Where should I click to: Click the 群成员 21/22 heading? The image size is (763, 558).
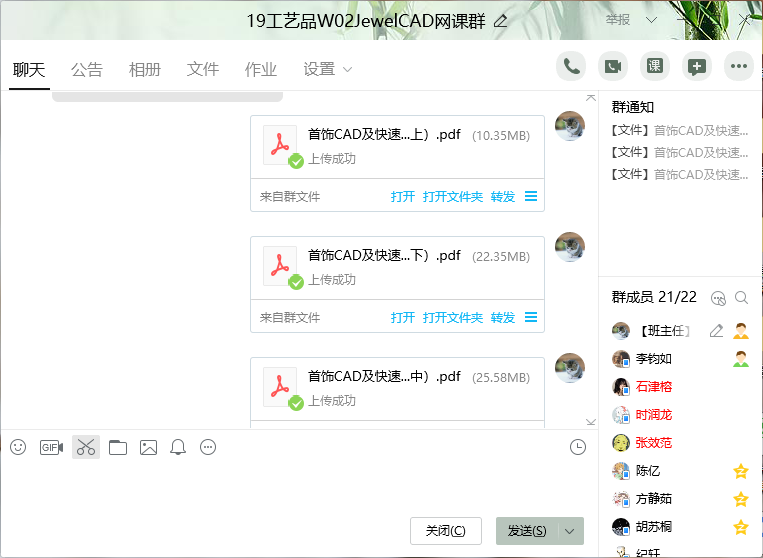[x=654, y=297]
